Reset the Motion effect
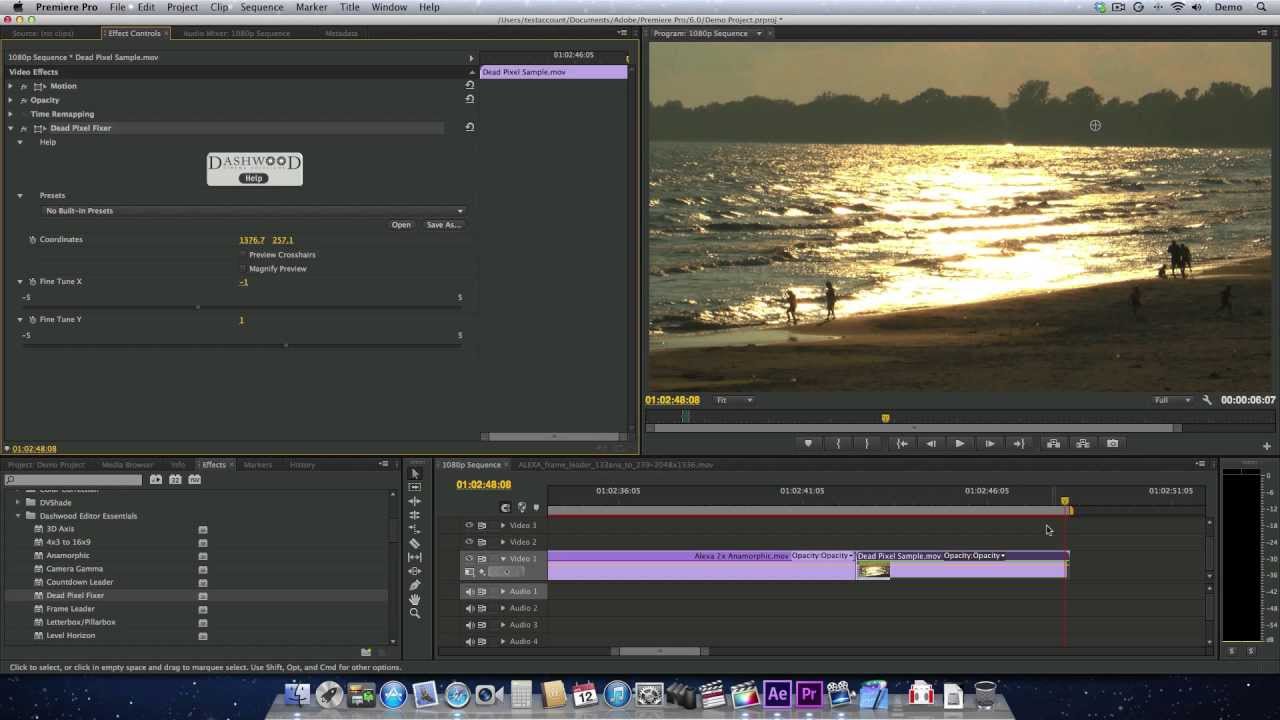The image size is (1280, 720). pos(469,86)
